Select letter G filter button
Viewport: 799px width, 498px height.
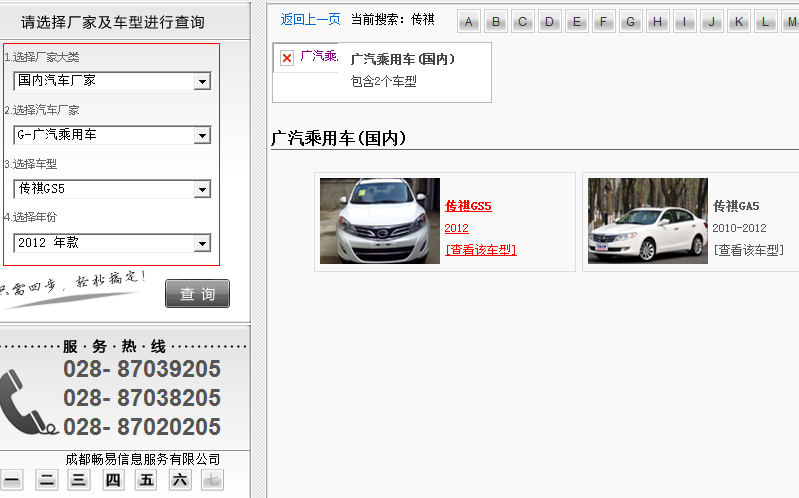[630, 21]
